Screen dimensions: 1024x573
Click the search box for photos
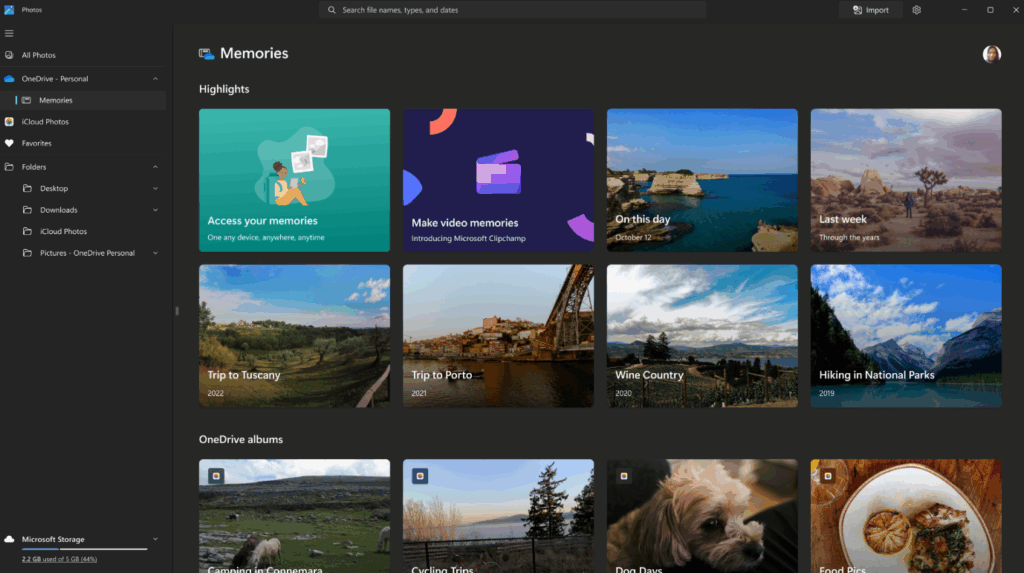(x=512, y=10)
